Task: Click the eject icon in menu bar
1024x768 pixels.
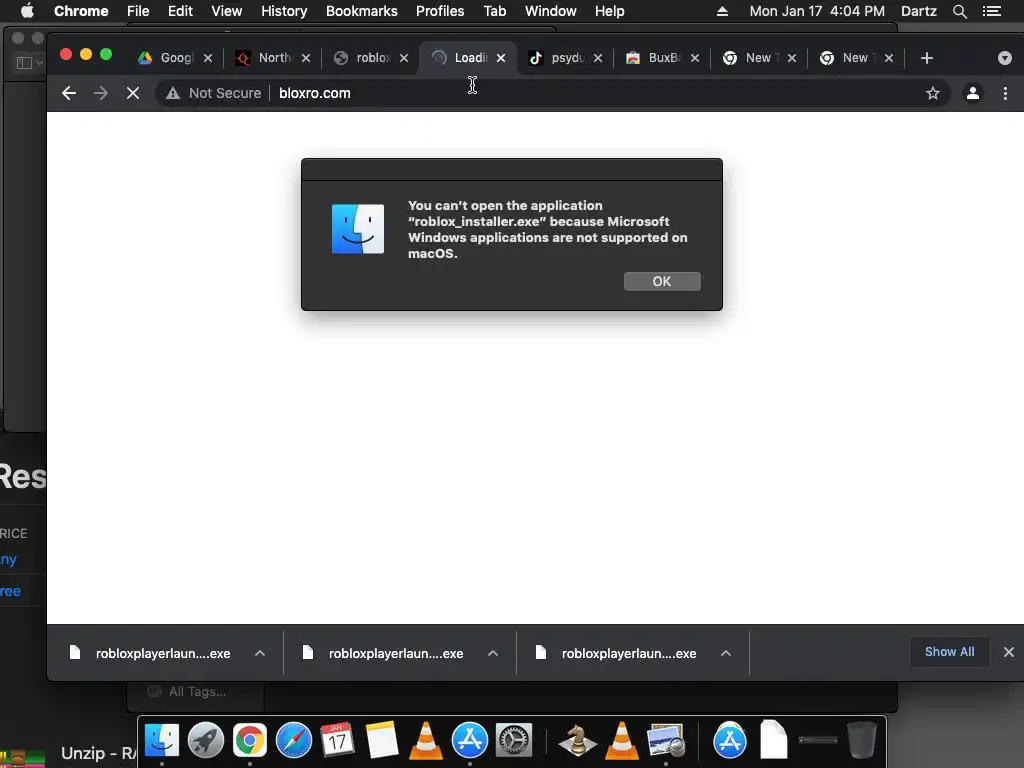Action: (x=722, y=11)
